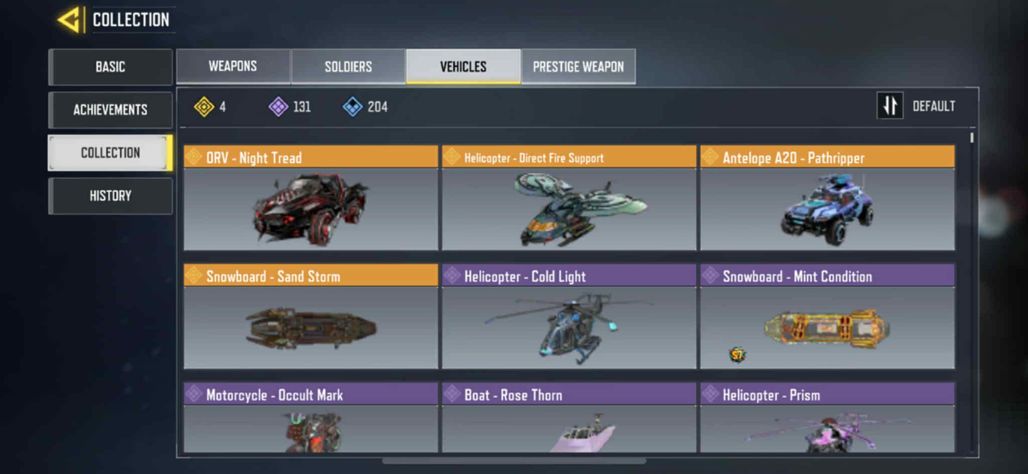The height and width of the screenshot is (474, 1028).
Task: Open the BASIC section in sidebar
Action: (x=110, y=67)
